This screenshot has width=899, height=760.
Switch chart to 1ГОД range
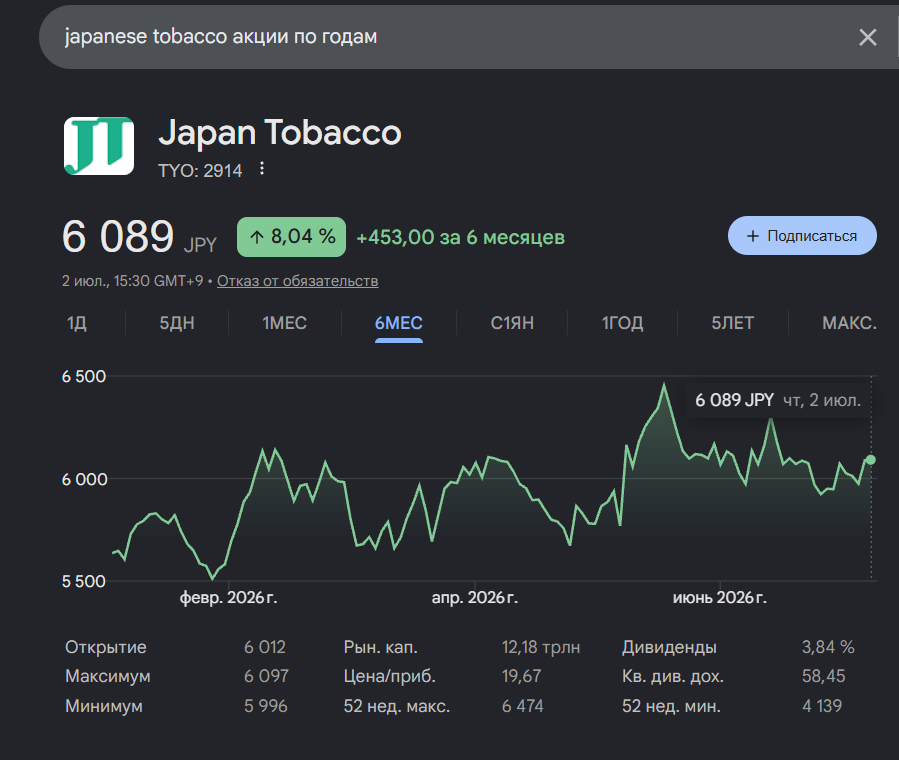622,323
